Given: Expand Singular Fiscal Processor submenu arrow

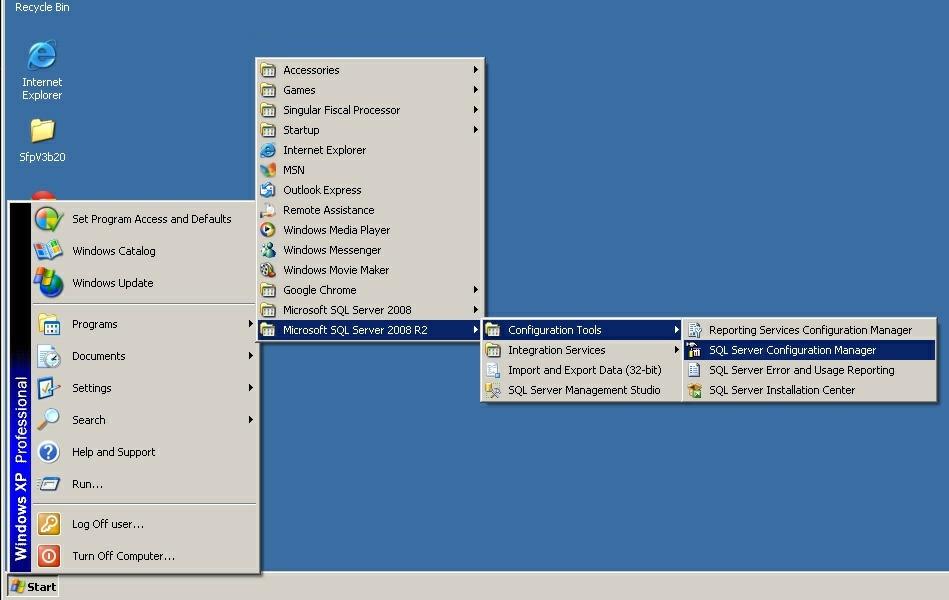Looking at the screenshot, I should point(476,110).
